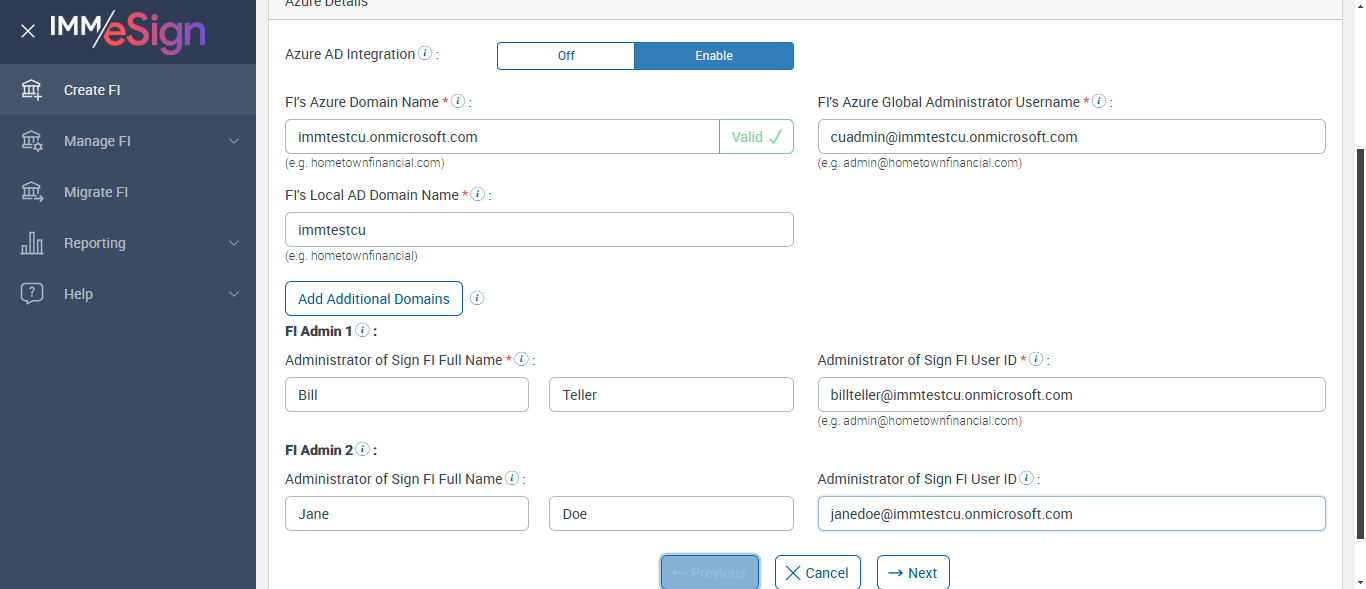
Task: Click the Help question mark icon
Action: (x=32, y=294)
